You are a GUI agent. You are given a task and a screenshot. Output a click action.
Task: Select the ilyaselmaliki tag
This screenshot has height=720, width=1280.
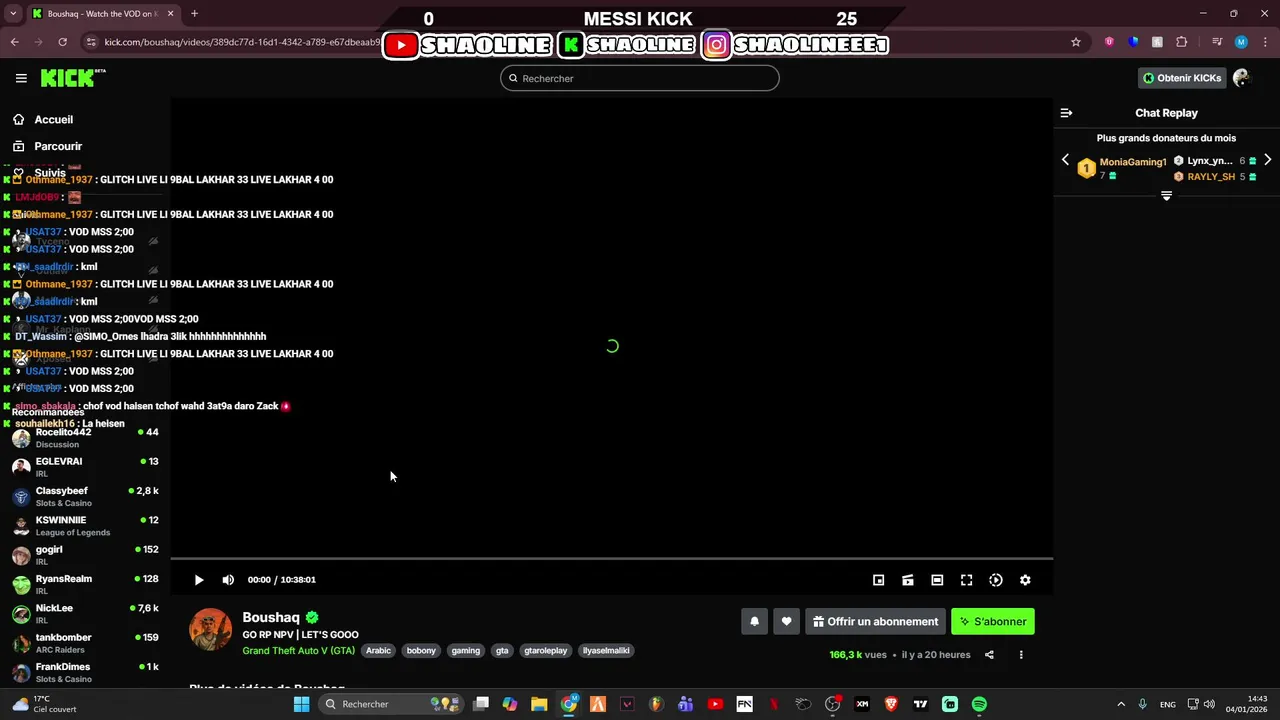[606, 650]
